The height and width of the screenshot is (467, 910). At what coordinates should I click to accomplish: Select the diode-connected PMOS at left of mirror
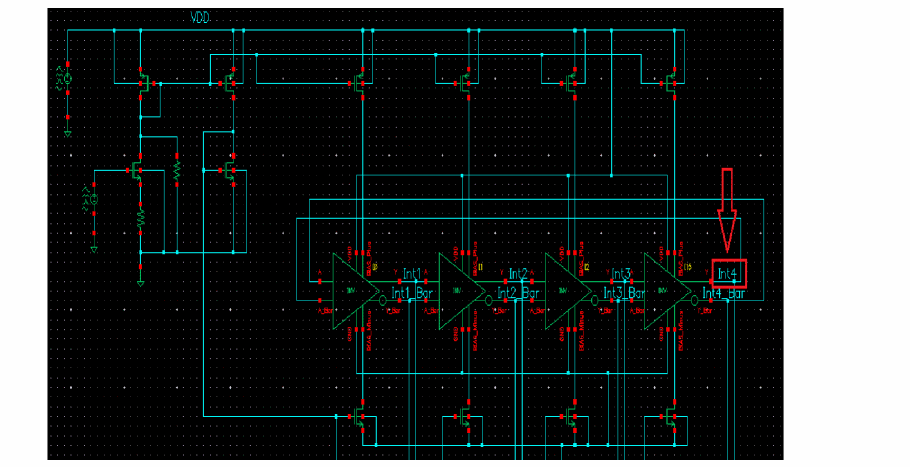click(x=143, y=84)
